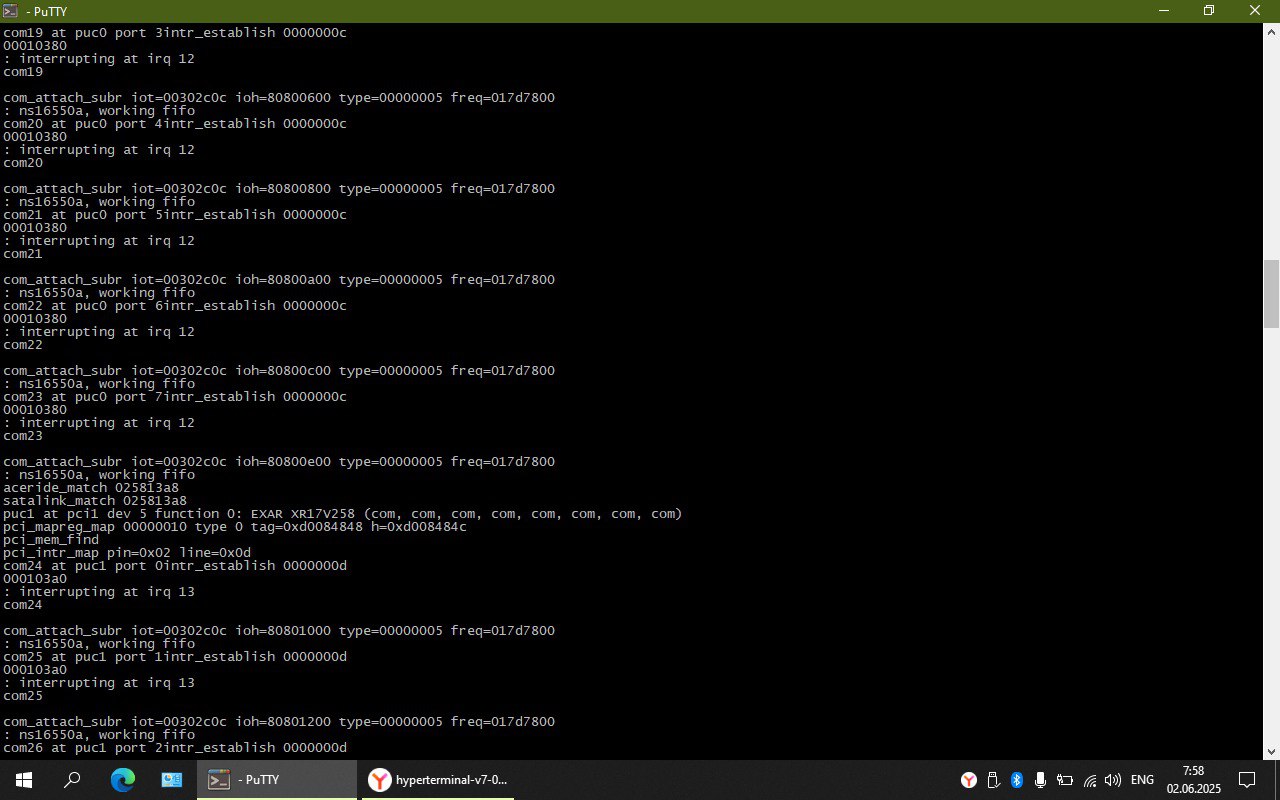
Task: Click the terminal scrollbar thumb
Action: [x=1272, y=293]
